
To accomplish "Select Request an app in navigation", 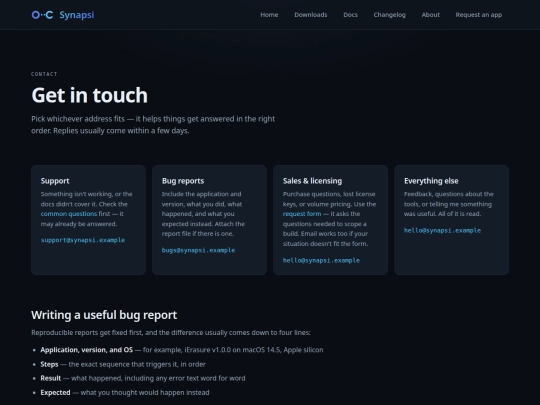I will pos(479,15).
